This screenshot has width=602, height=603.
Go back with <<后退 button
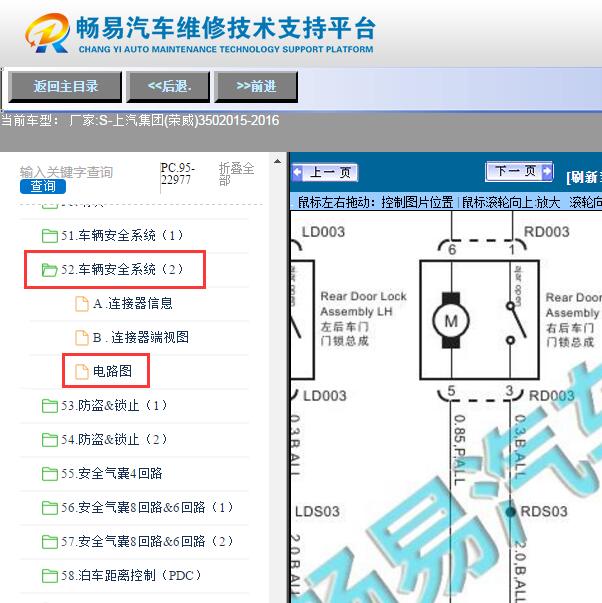(168, 87)
